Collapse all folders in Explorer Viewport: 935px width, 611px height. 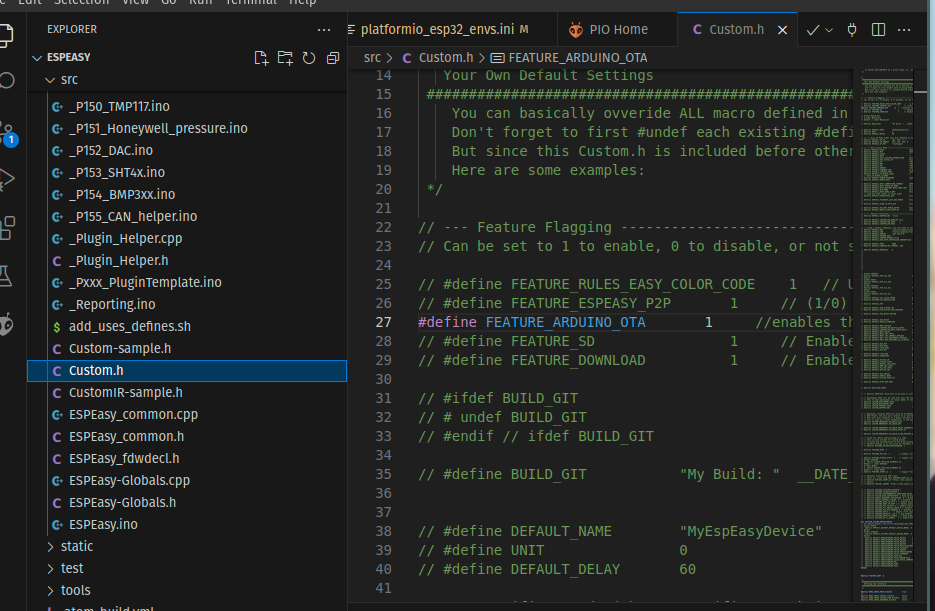tap(333, 58)
